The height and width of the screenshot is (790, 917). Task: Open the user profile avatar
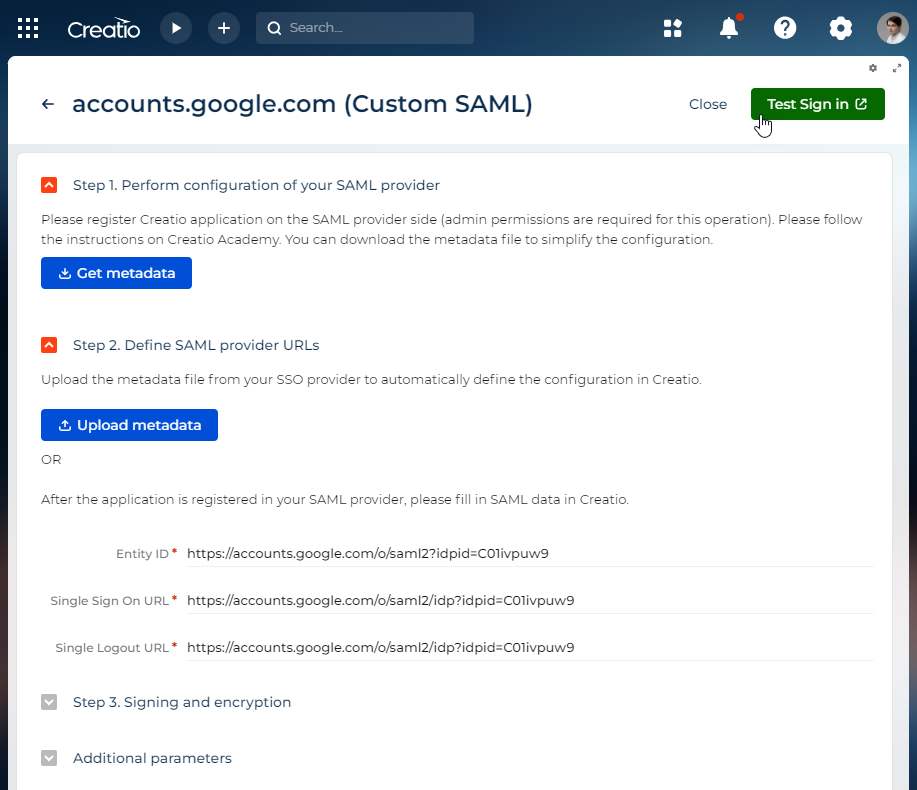click(x=892, y=28)
